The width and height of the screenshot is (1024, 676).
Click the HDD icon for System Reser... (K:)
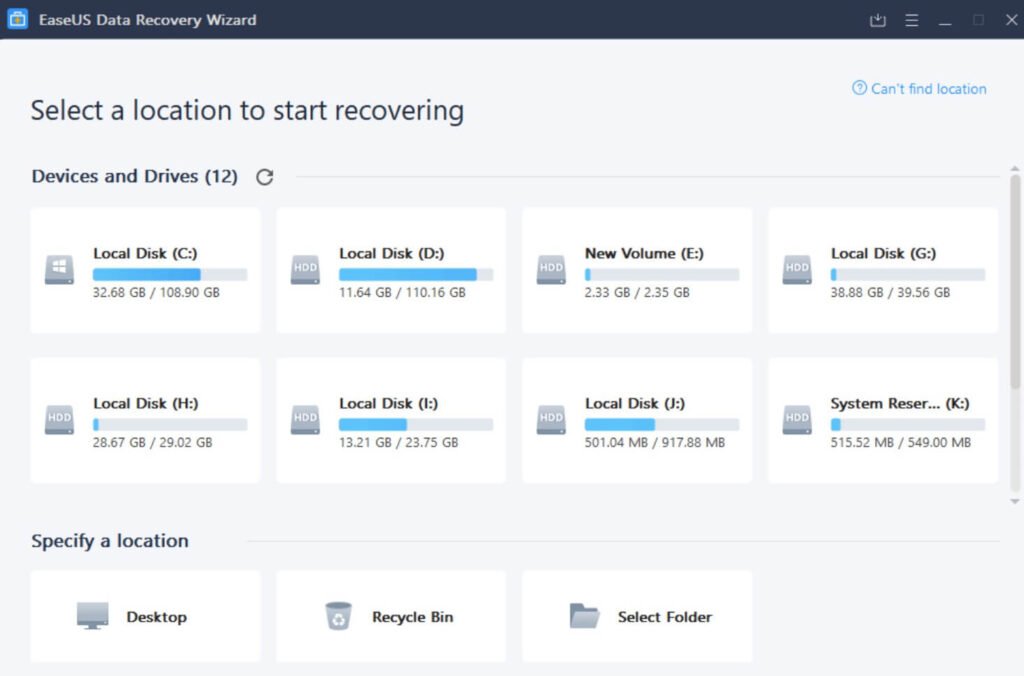797,420
